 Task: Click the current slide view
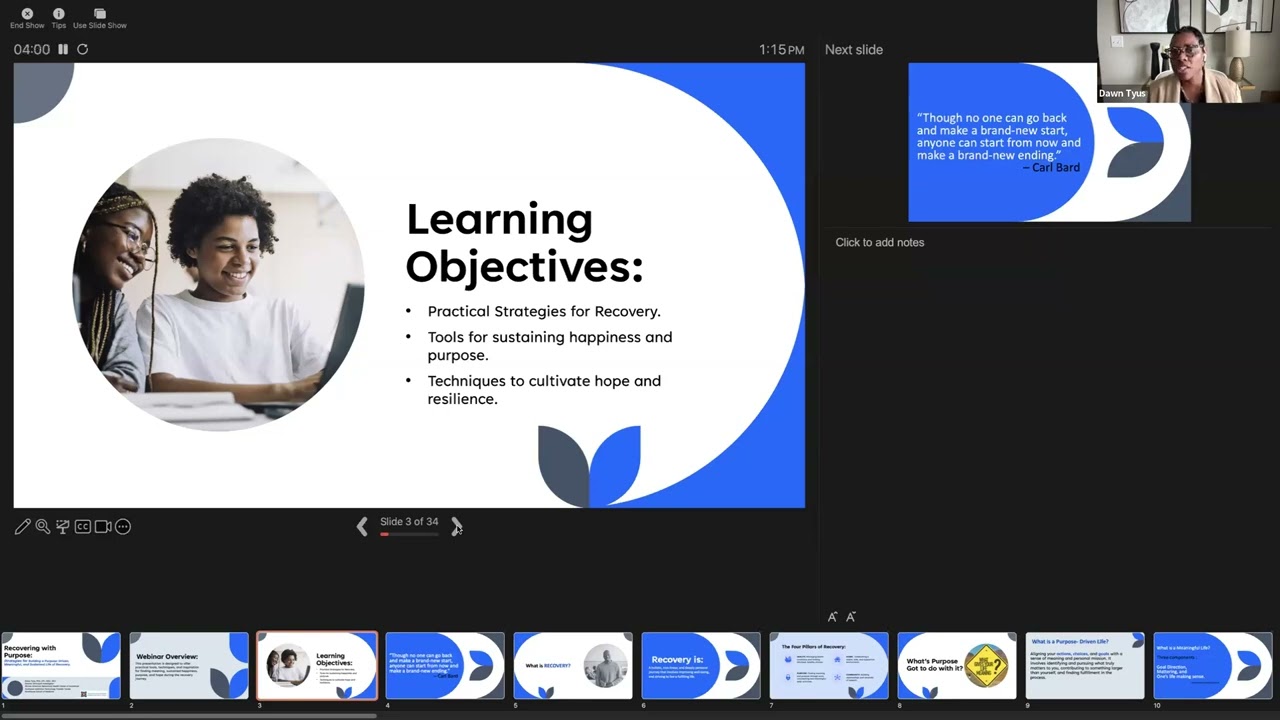tap(409, 285)
